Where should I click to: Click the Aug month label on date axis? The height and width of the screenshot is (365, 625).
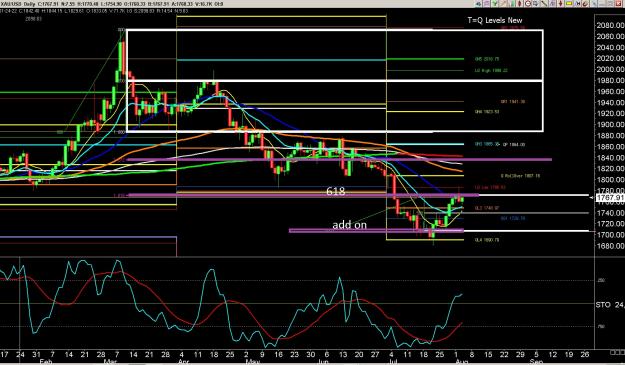[x=461, y=361]
